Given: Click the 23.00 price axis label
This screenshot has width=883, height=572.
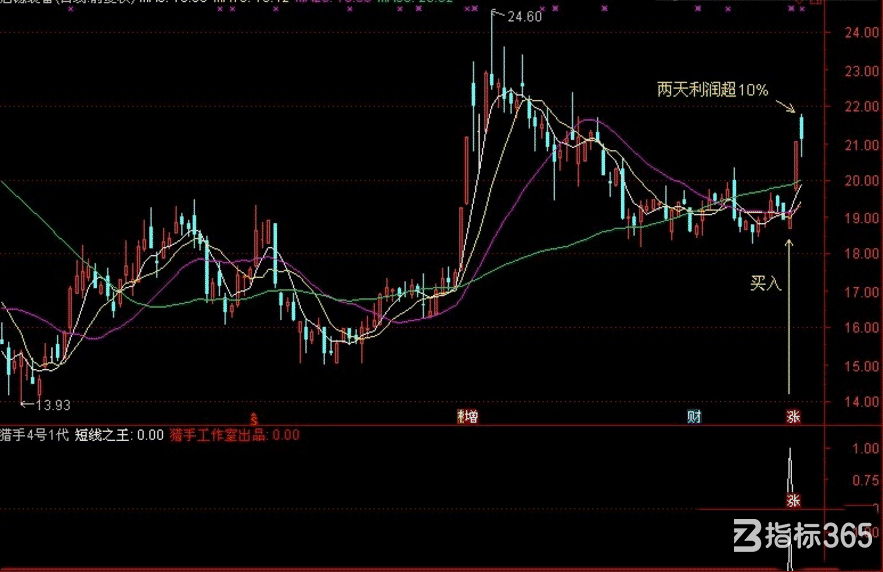Looking at the screenshot, I should point(862,71).
